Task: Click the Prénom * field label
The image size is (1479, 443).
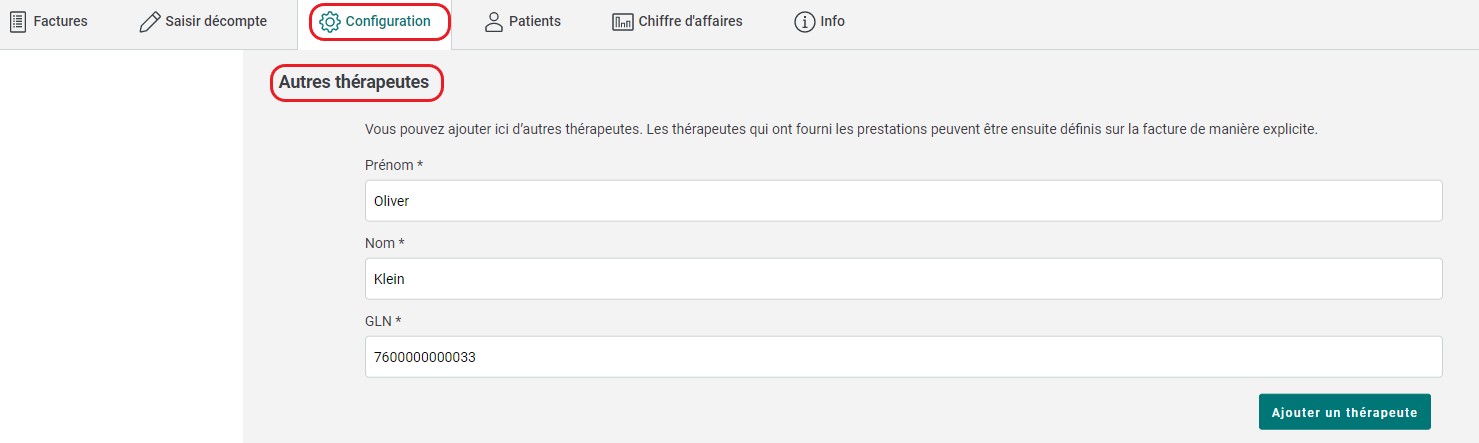Action: pyautogui.click(x=394, y=164)
